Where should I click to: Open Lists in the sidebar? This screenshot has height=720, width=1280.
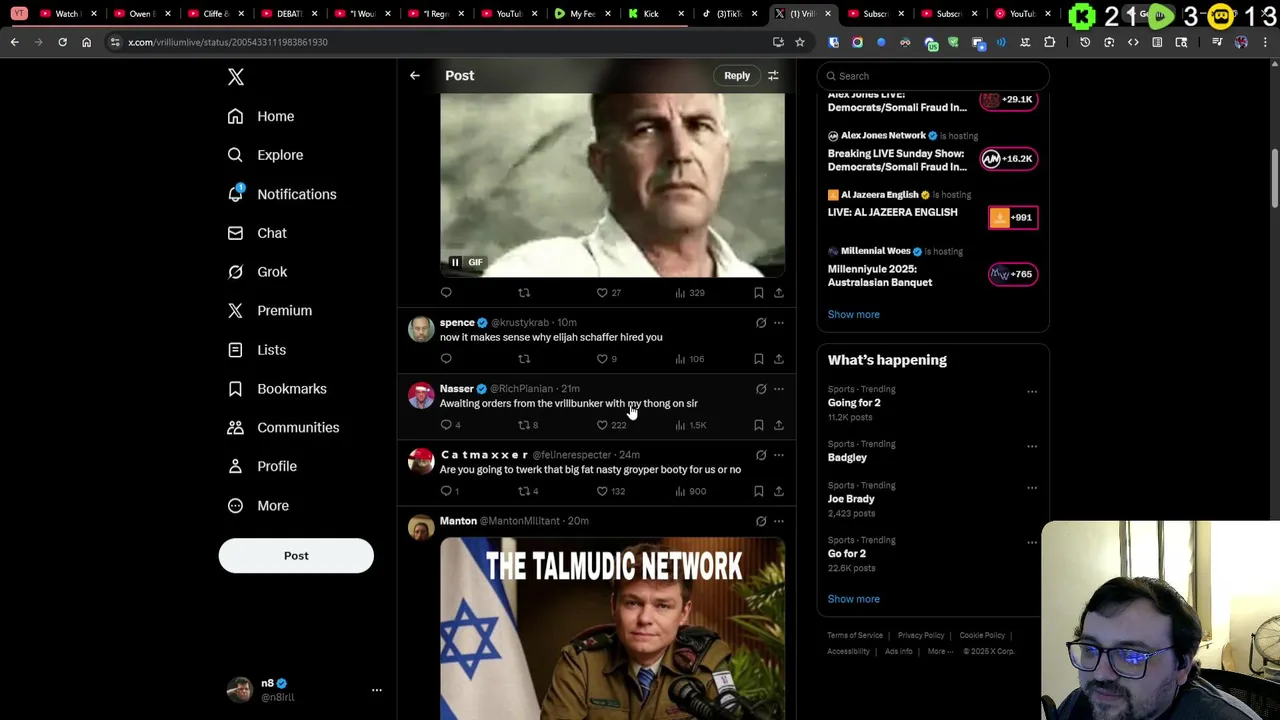tap(257, 350)
